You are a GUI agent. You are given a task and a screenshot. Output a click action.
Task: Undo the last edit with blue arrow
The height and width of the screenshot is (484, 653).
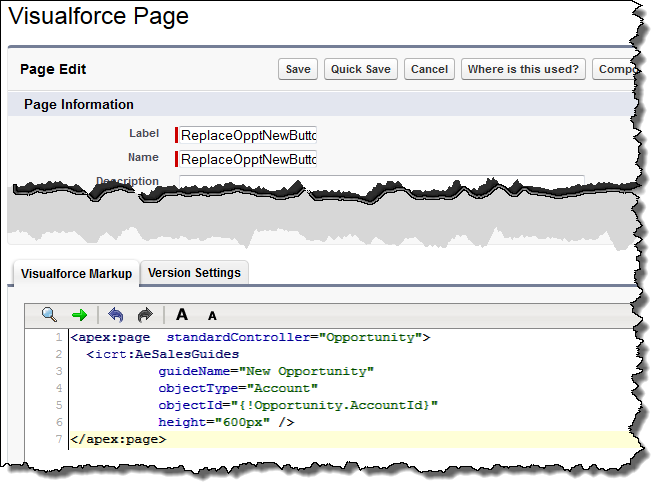tap(115, 315)
